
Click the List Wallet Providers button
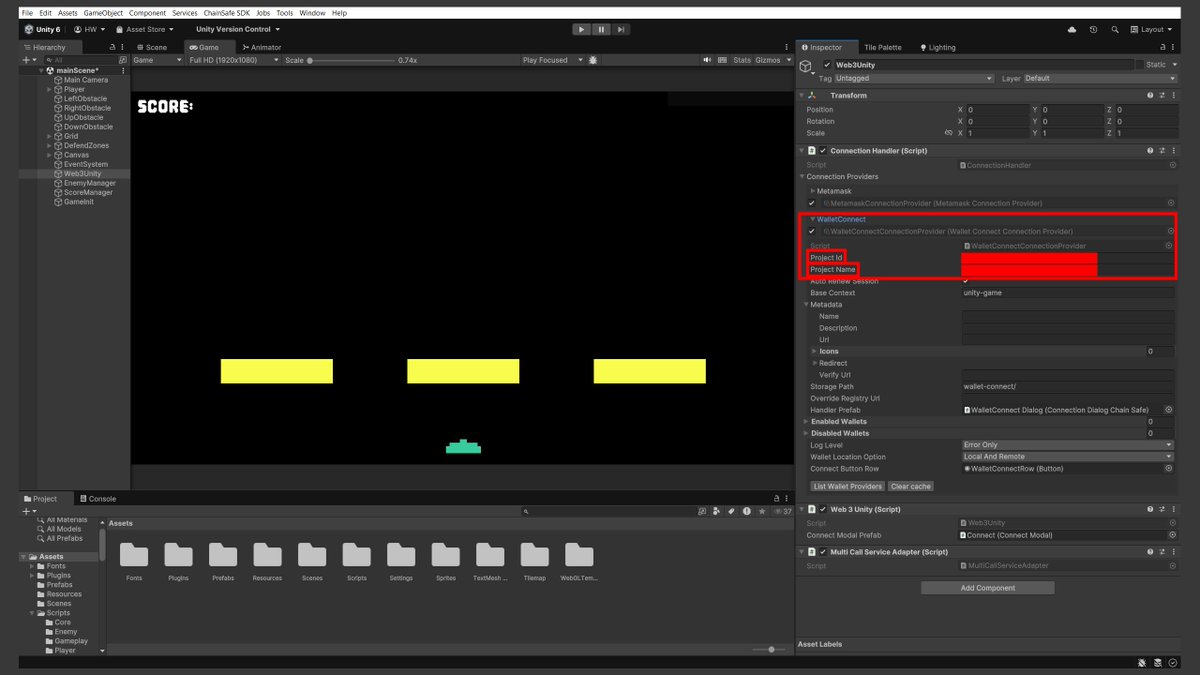pos(848,486)
